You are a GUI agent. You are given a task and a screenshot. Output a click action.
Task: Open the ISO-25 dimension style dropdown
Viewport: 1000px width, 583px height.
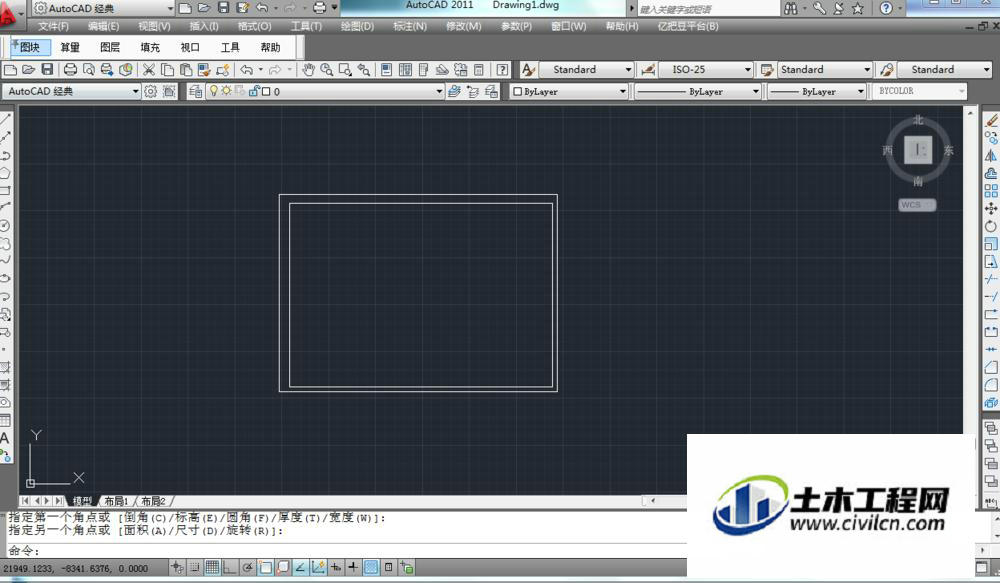point(748,70)
